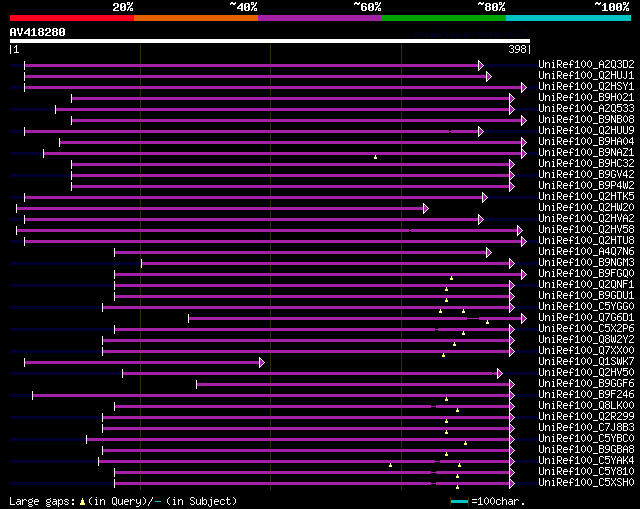Click UniRef100_Q1SWK7 label

(x=586, y=362)
